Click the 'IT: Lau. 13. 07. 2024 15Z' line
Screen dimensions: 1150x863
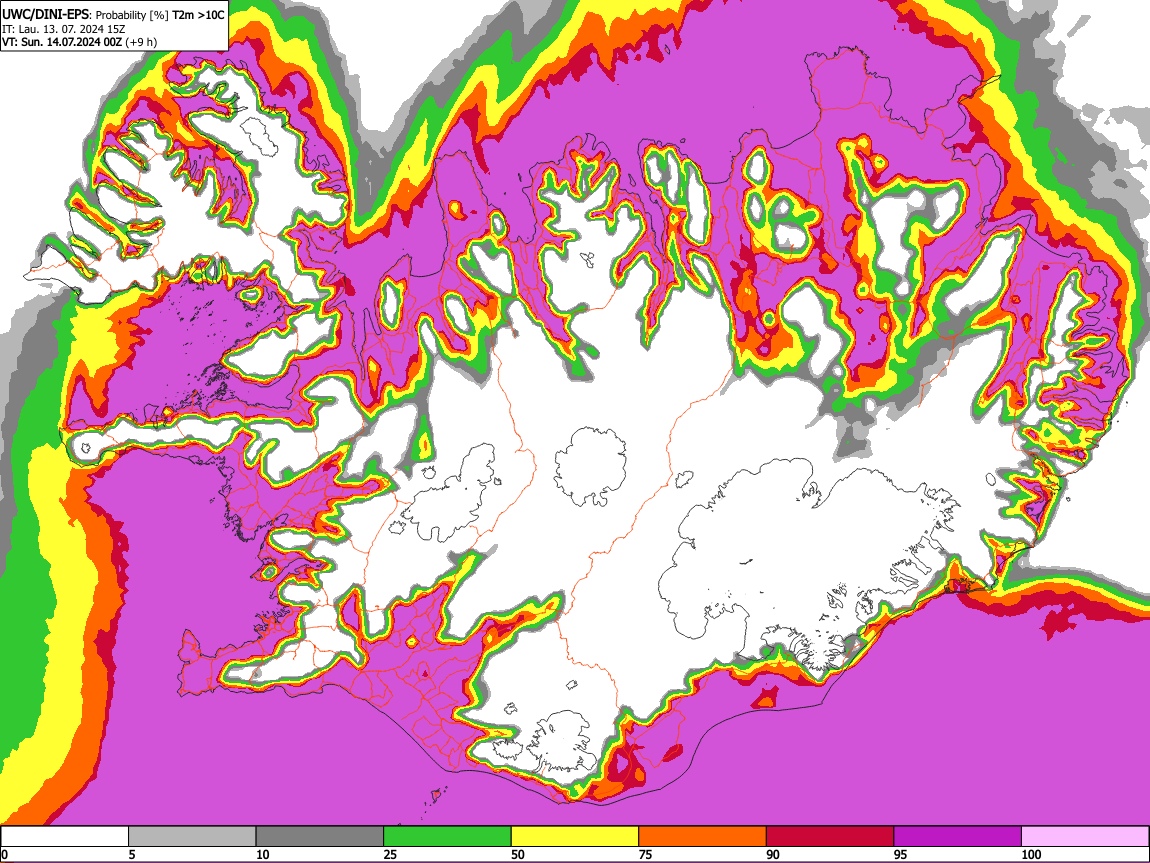pos(64,29)
